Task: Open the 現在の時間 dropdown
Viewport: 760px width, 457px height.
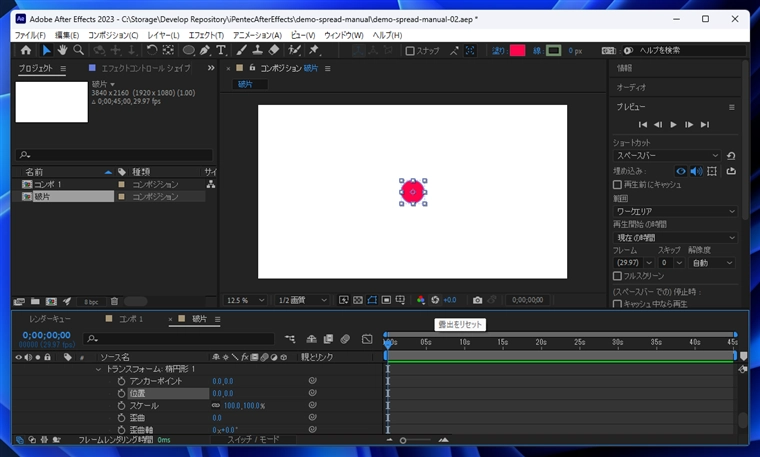Action: [675, 237]
